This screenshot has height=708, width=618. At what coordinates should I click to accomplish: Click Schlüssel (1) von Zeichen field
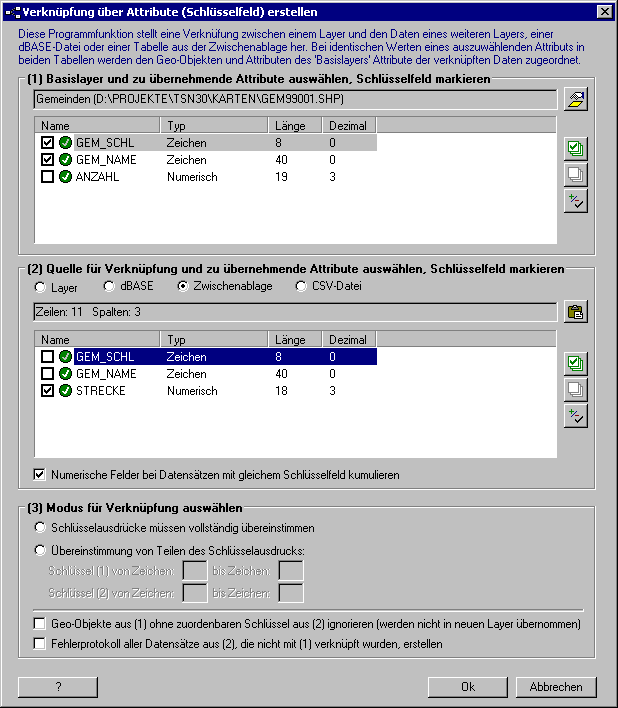[195, 571]
